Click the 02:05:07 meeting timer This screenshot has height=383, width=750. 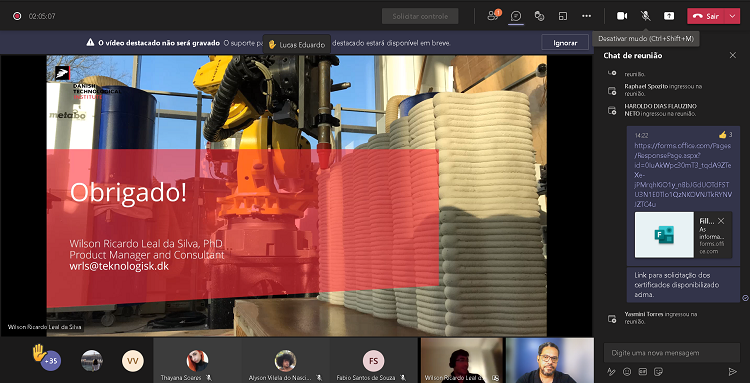tap(42, 16)
